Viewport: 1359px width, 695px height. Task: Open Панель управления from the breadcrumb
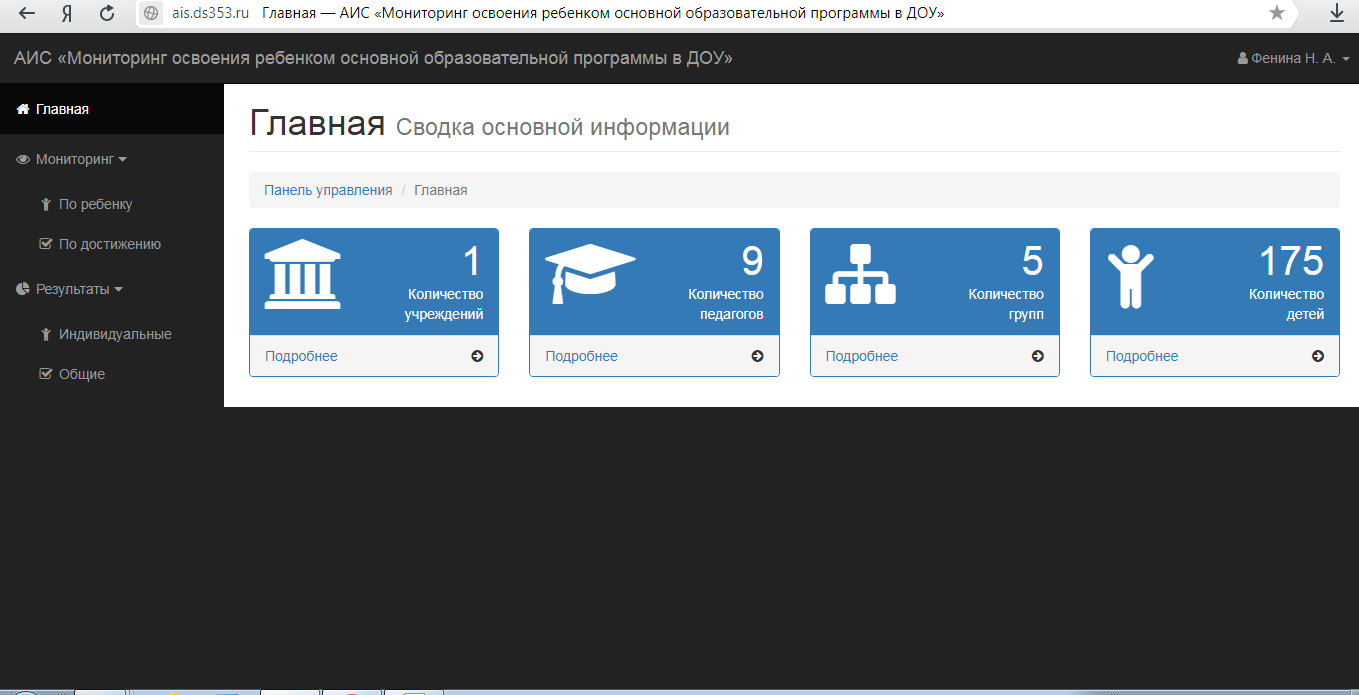326,190
